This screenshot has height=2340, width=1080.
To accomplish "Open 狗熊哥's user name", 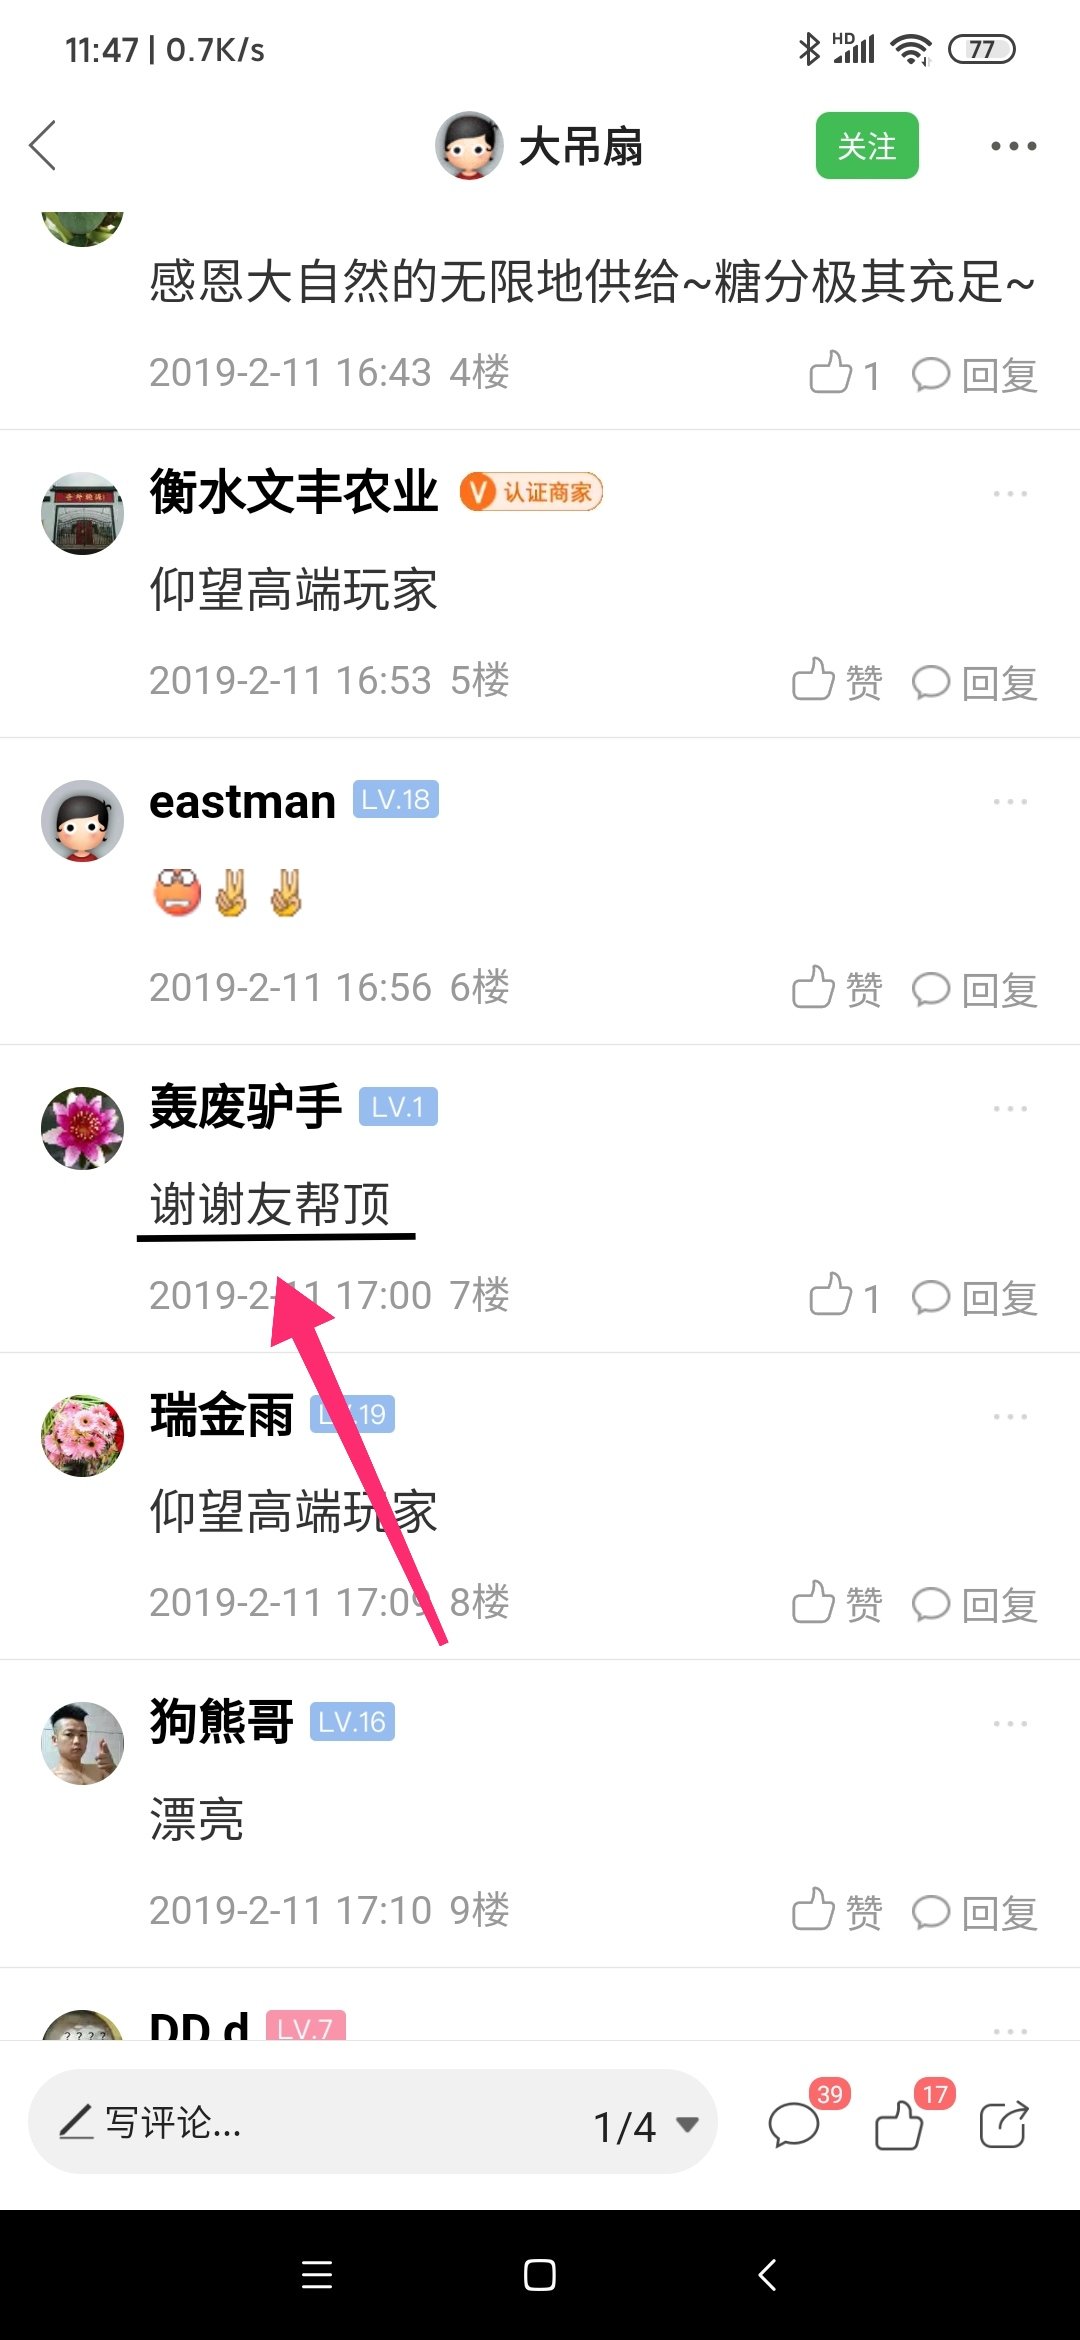I will (221, 1721).
